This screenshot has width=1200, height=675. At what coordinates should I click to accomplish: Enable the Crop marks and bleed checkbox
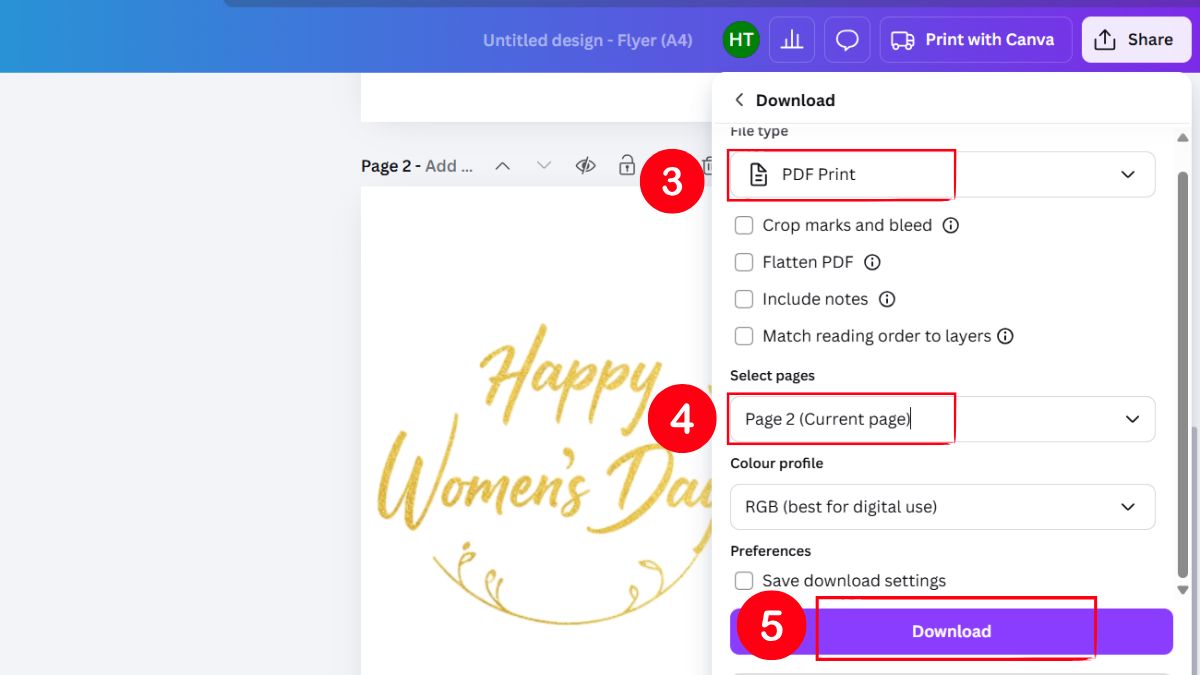[744, 225]
